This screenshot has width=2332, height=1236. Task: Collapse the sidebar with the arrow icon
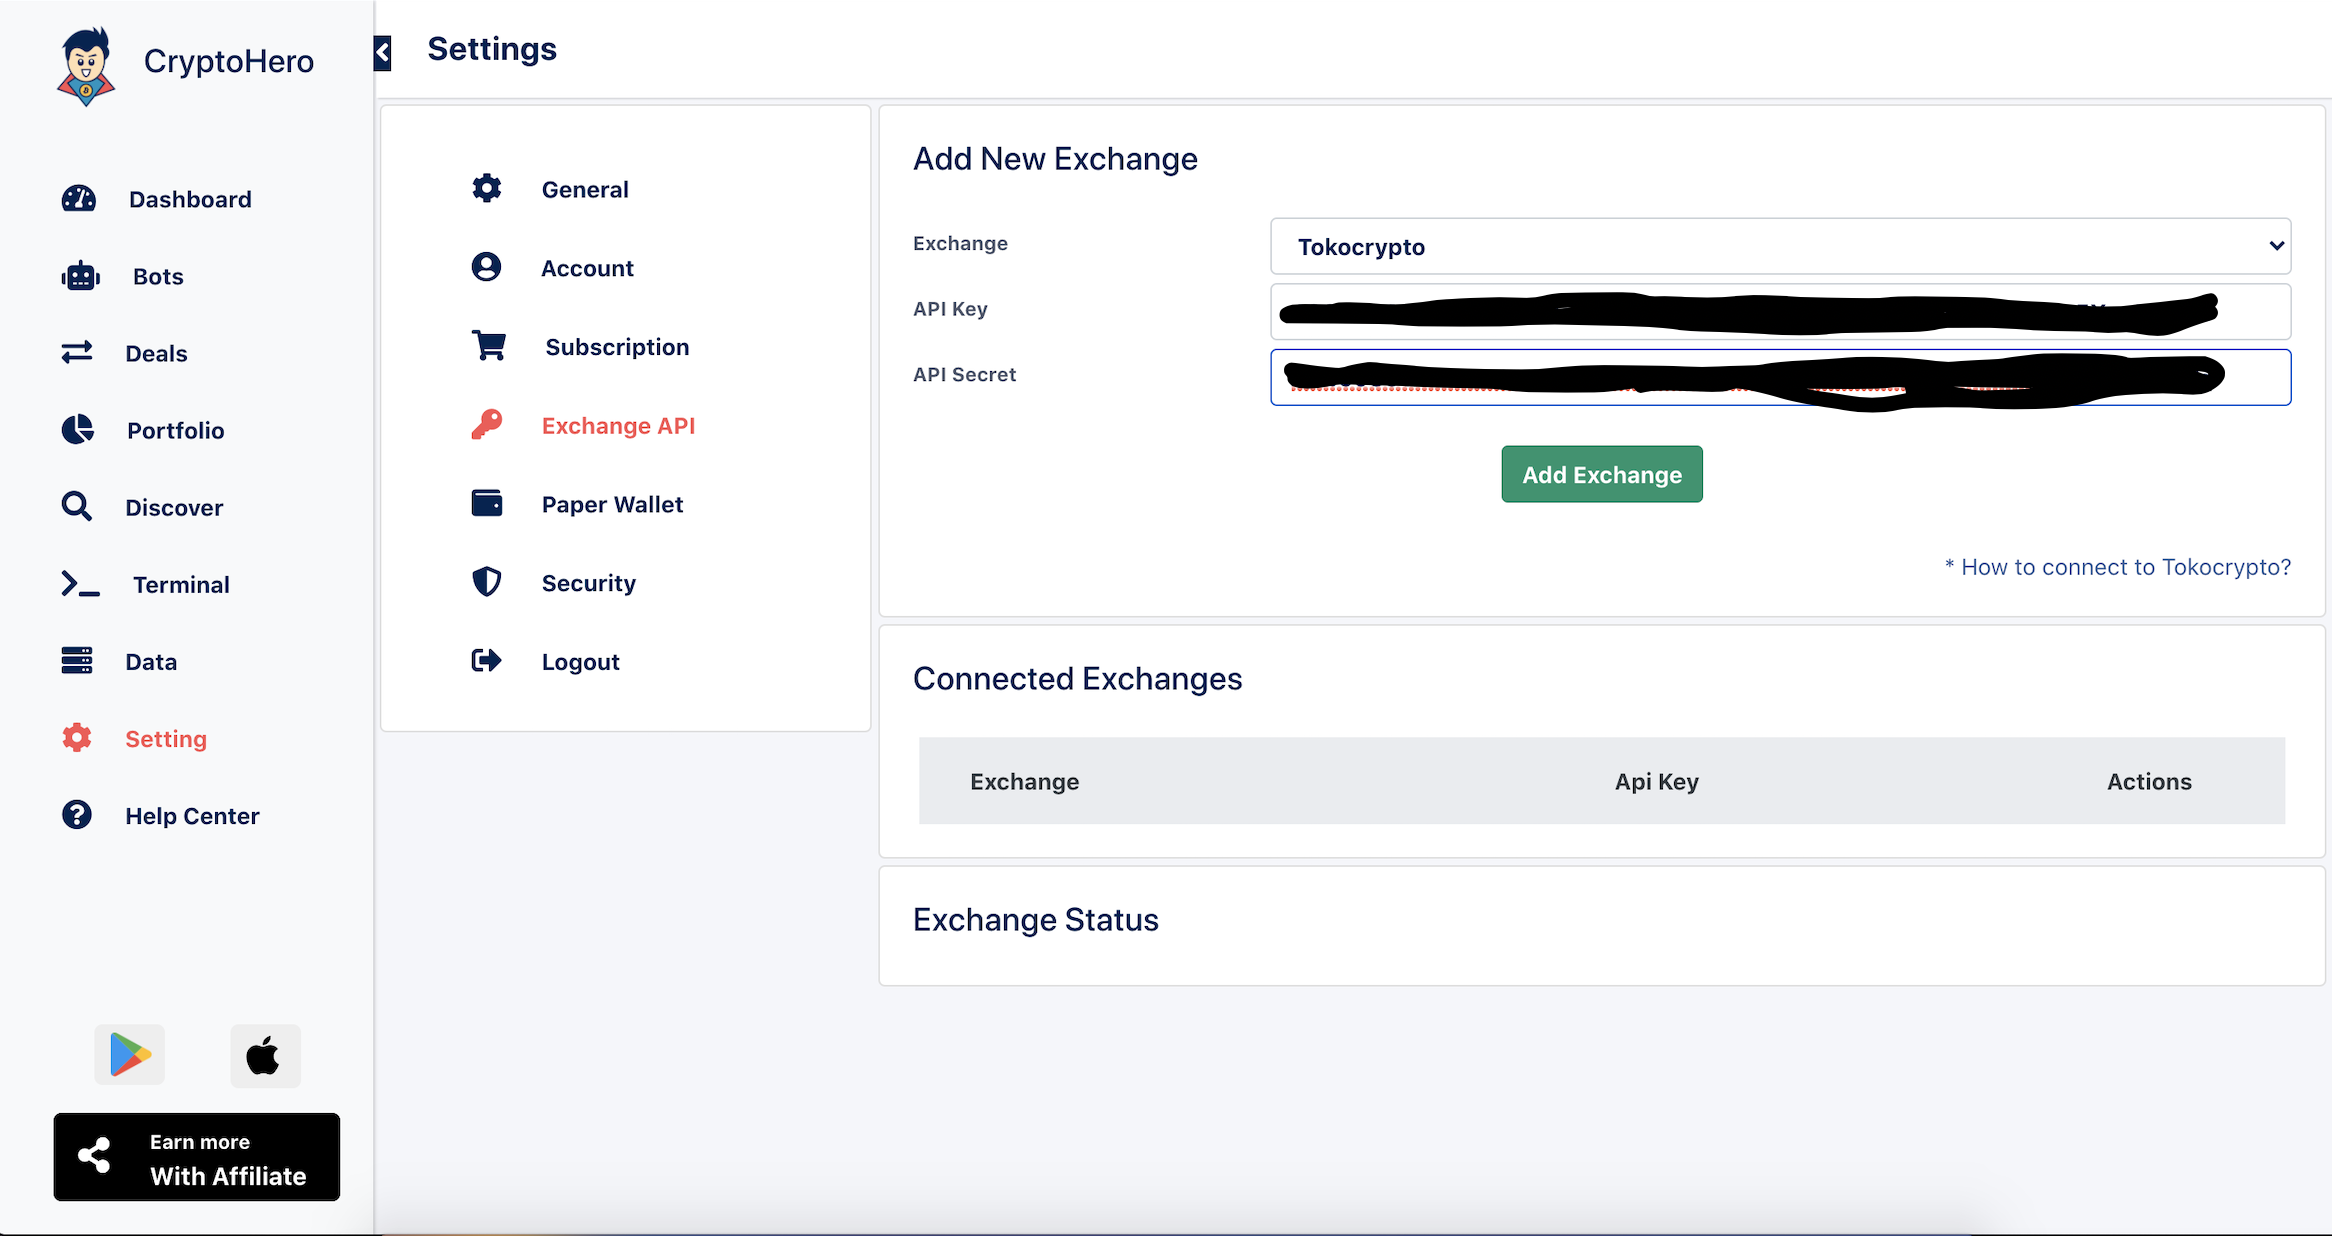pyautogui.click(x=382, y=52)
